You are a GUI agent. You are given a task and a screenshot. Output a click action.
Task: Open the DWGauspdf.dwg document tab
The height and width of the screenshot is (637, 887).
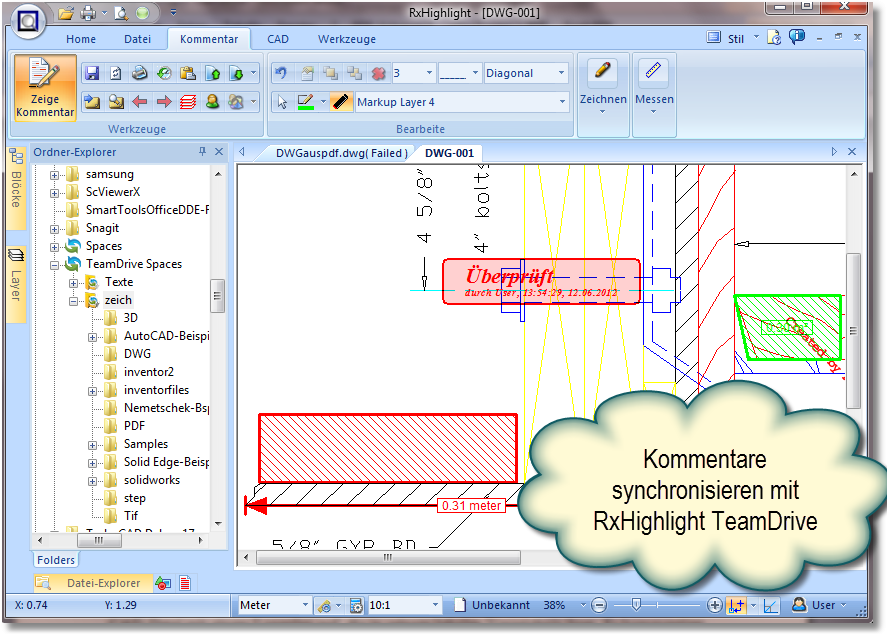tap(341, 153)
